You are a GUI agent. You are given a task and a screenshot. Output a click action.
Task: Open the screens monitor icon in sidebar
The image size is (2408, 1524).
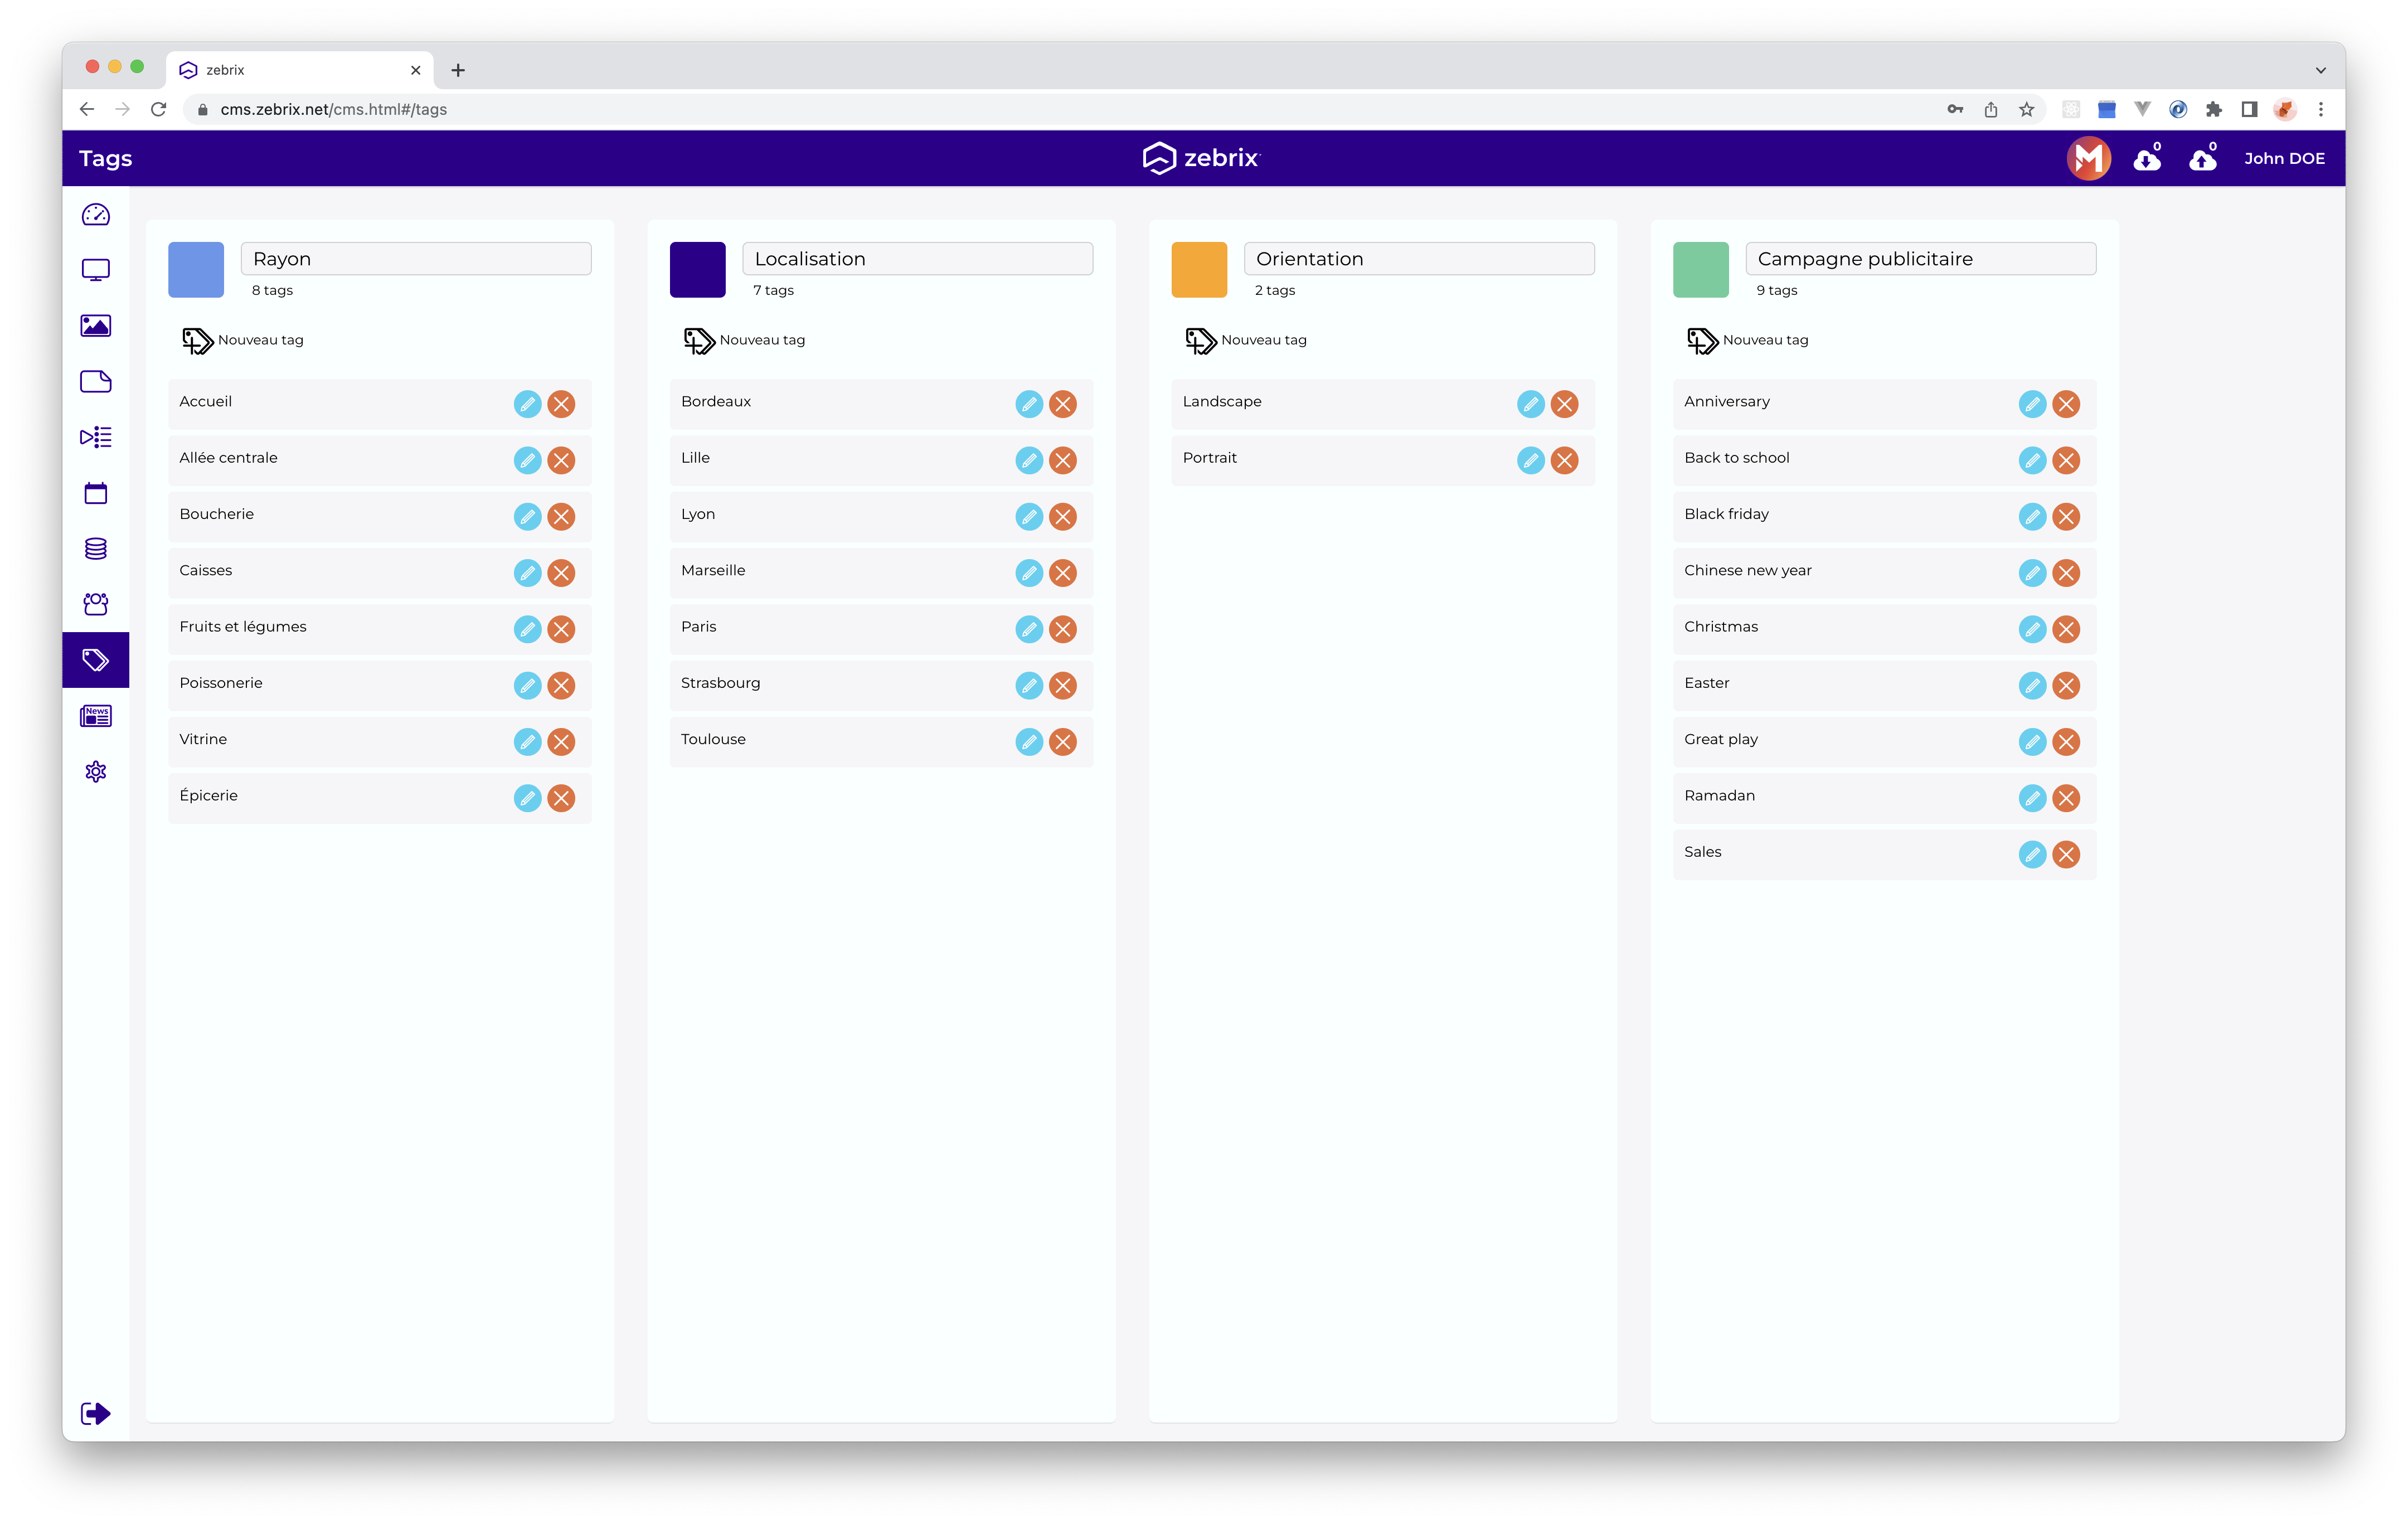pos(96,270)
